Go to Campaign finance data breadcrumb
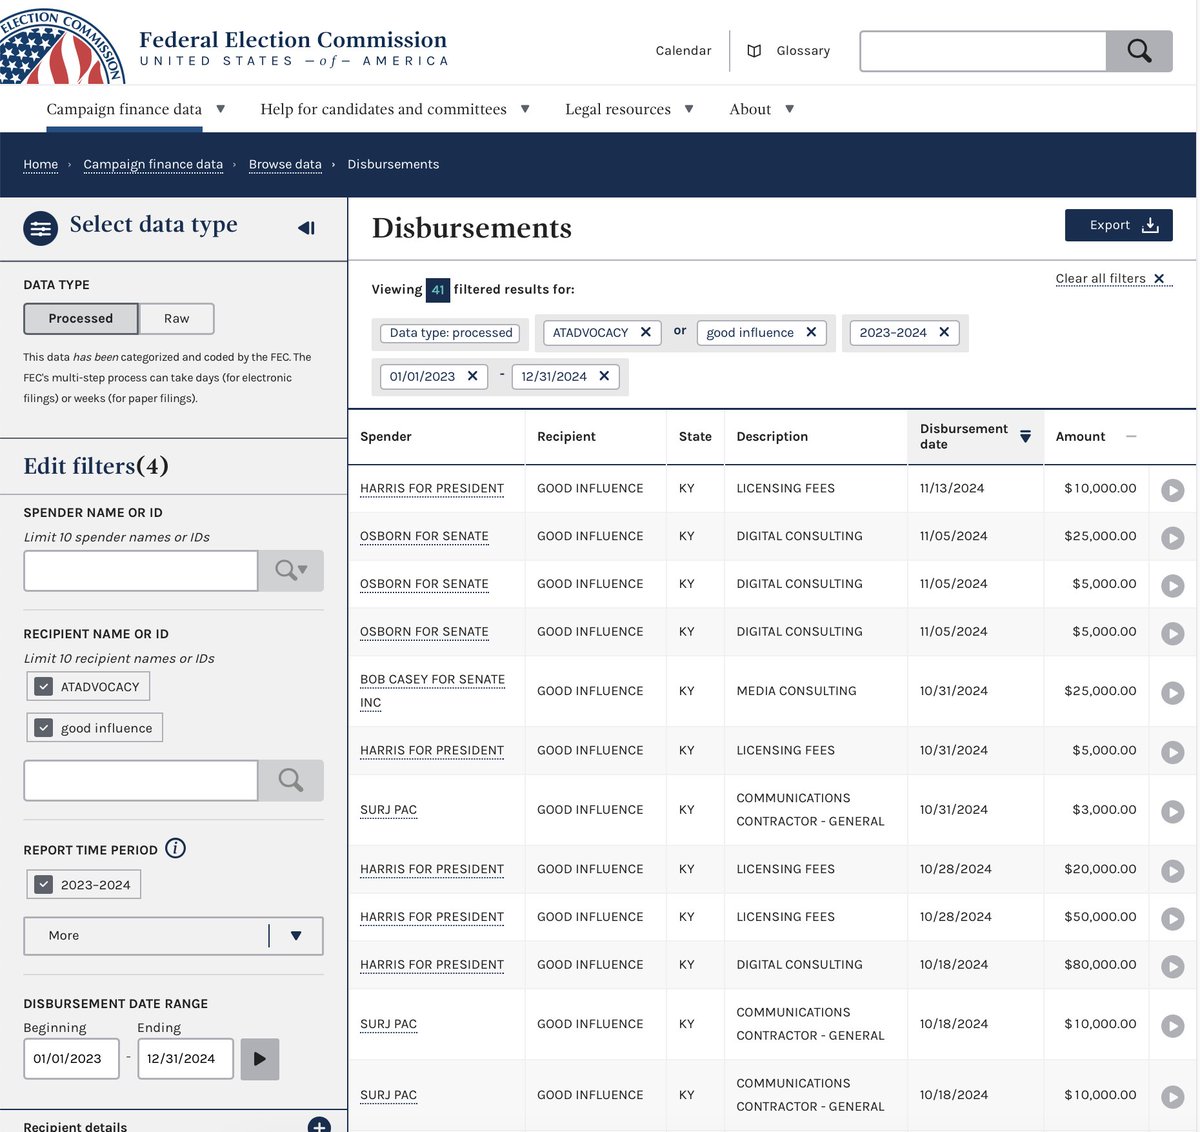The height and width of the screenshot is (1132, 1200). [x=153, y=164]
